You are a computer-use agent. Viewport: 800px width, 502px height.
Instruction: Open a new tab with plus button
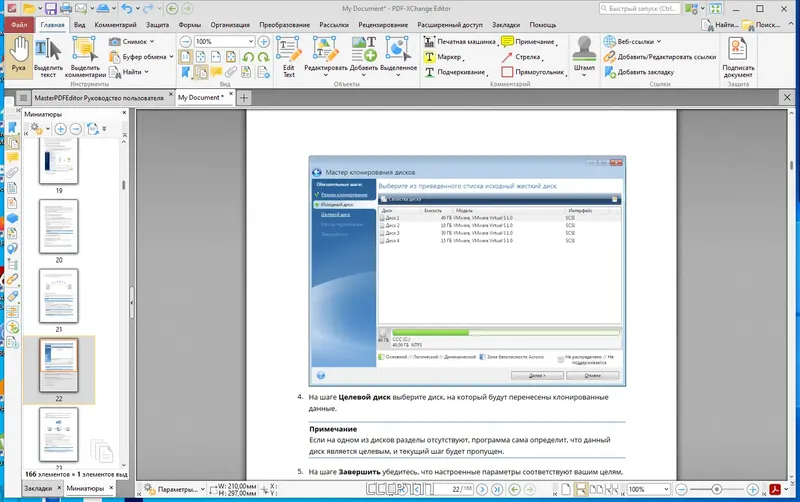[x=244, y=97]
